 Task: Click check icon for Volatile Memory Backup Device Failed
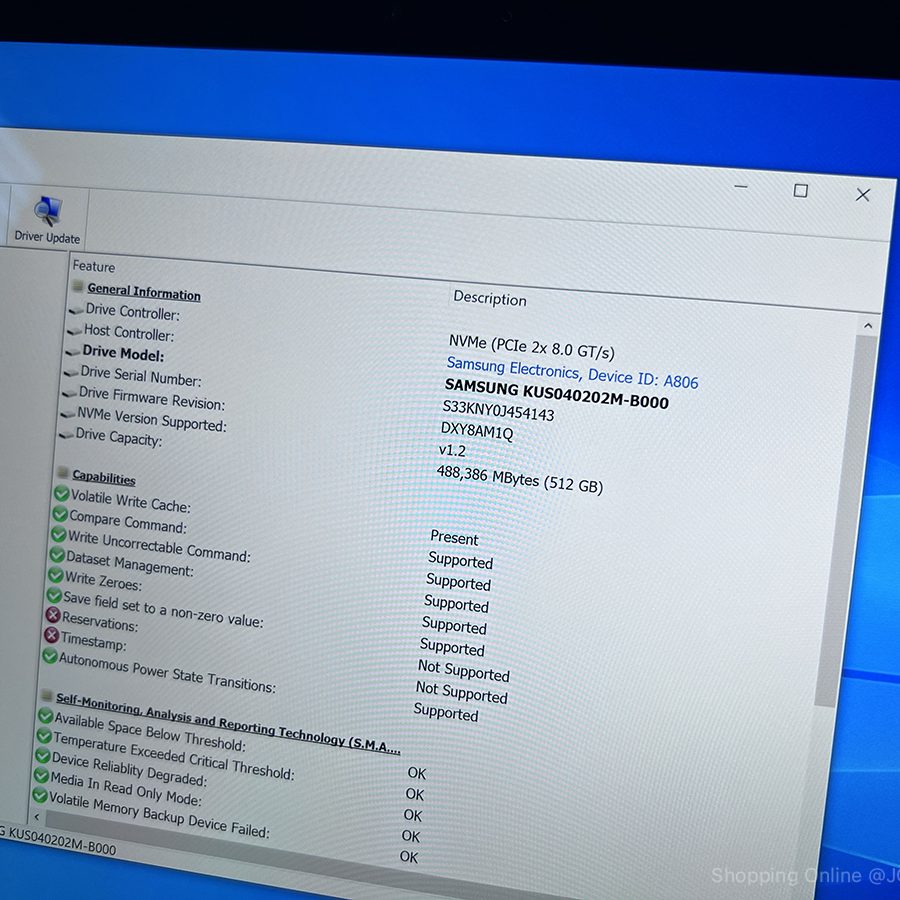tap(40, 795)
